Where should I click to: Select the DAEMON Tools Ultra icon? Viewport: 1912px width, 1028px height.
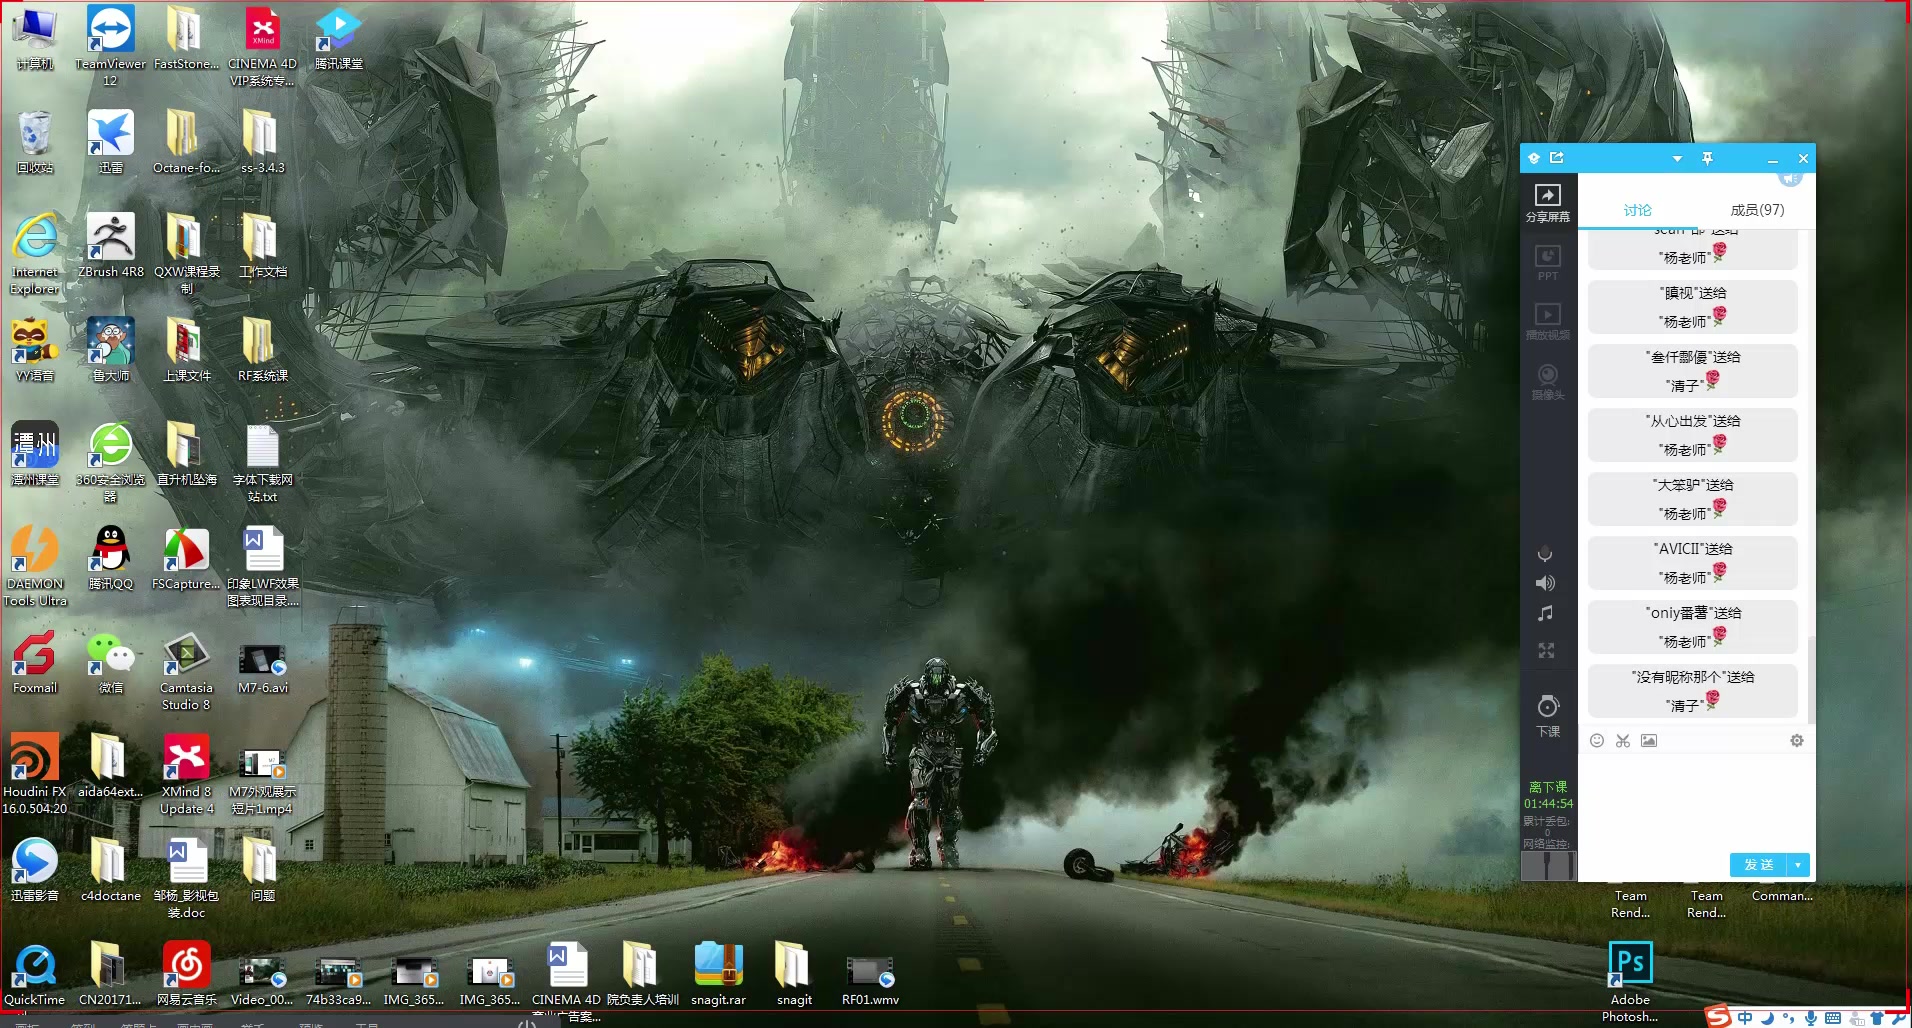click(35, 566)
